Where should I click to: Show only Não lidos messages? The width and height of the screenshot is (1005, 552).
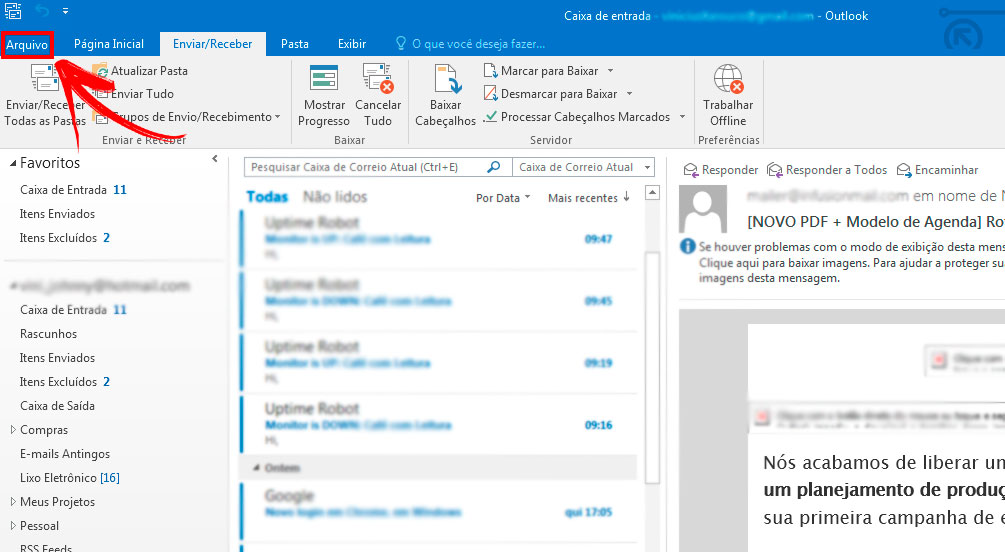[x=335, y=197]
